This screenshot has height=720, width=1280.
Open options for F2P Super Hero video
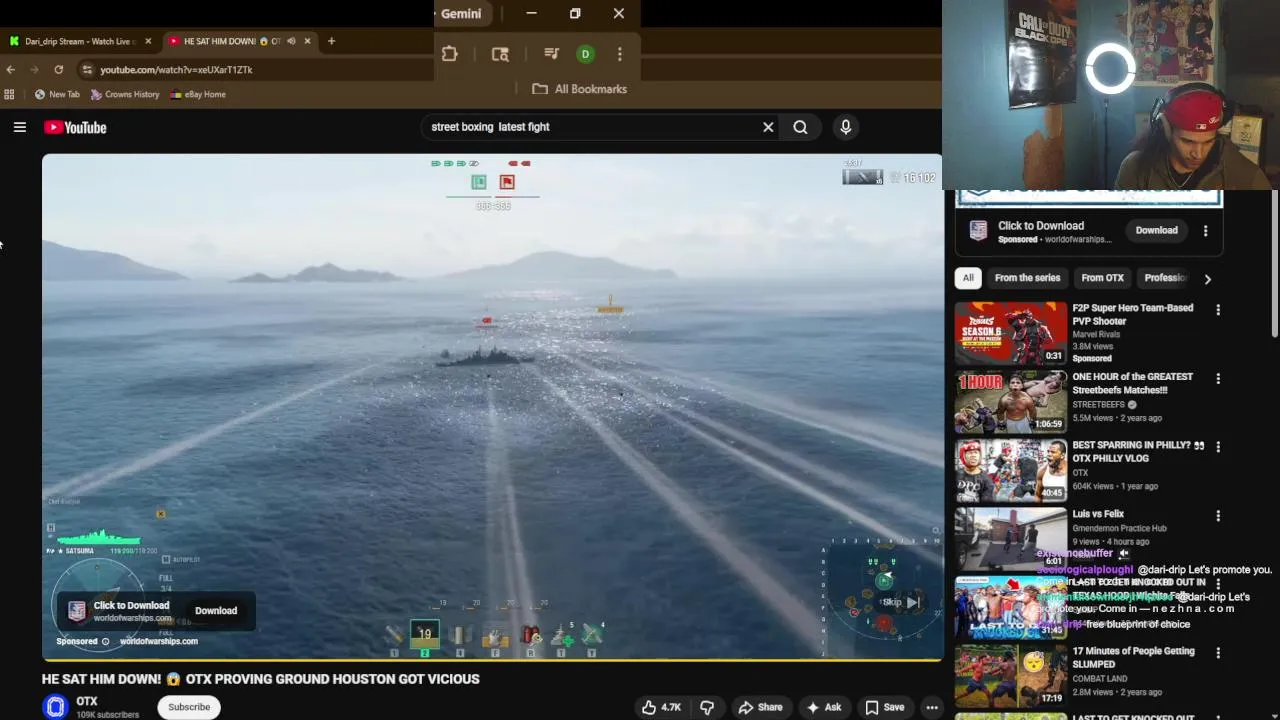coord(1218,310)
